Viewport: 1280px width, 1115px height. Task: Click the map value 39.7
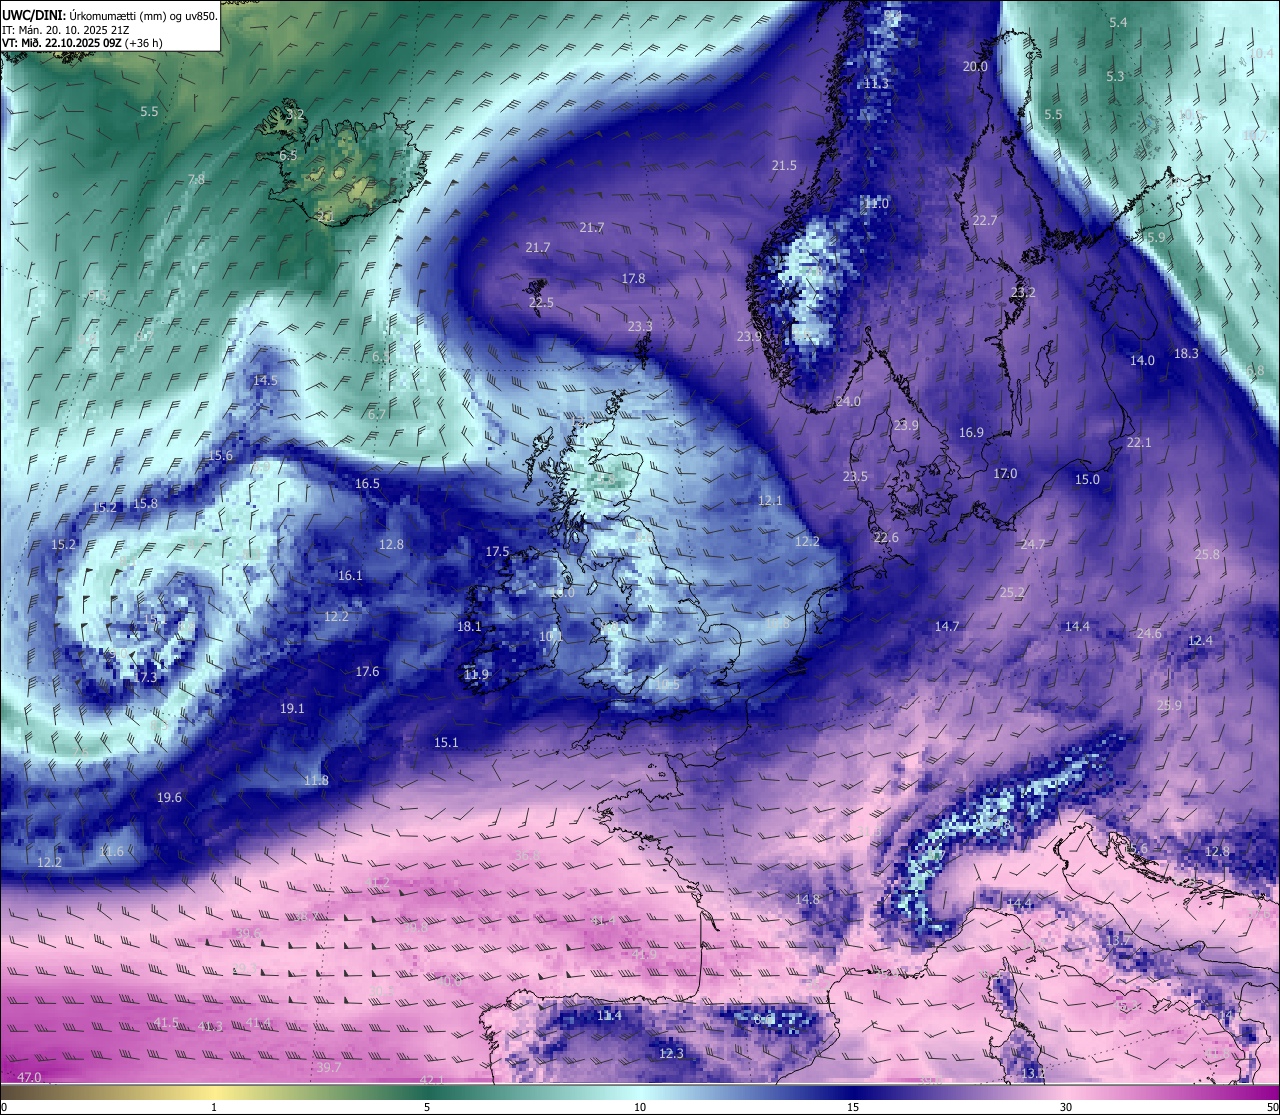[329, 1068]
